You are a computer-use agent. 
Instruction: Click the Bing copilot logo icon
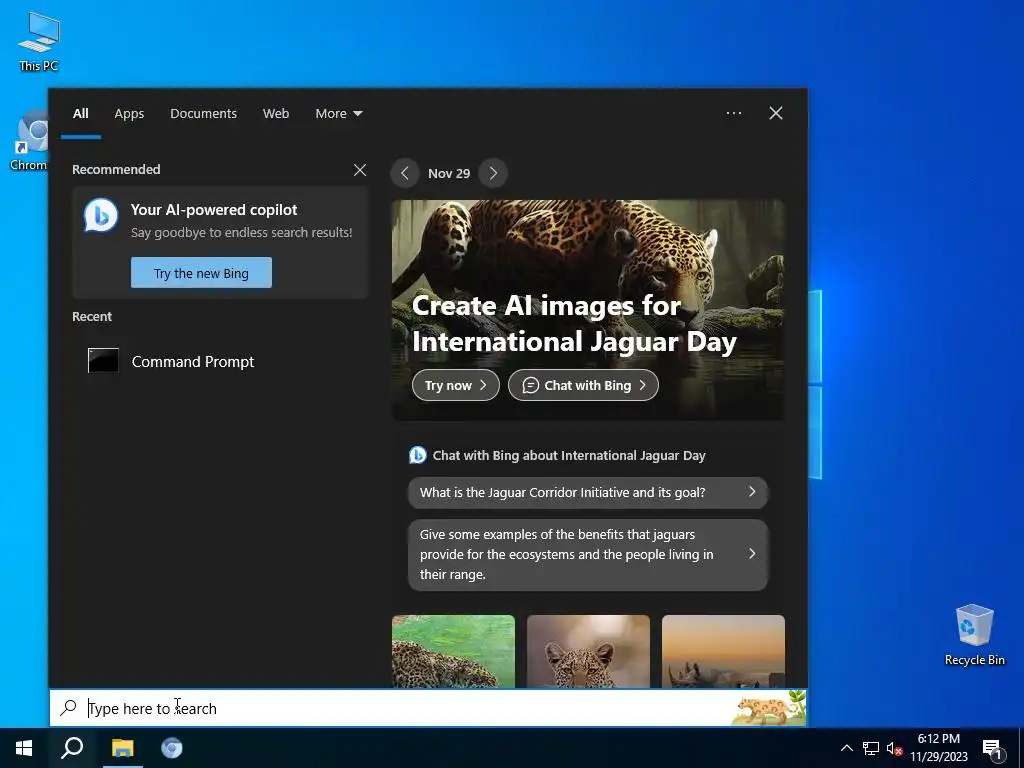(x=101, y=215)
